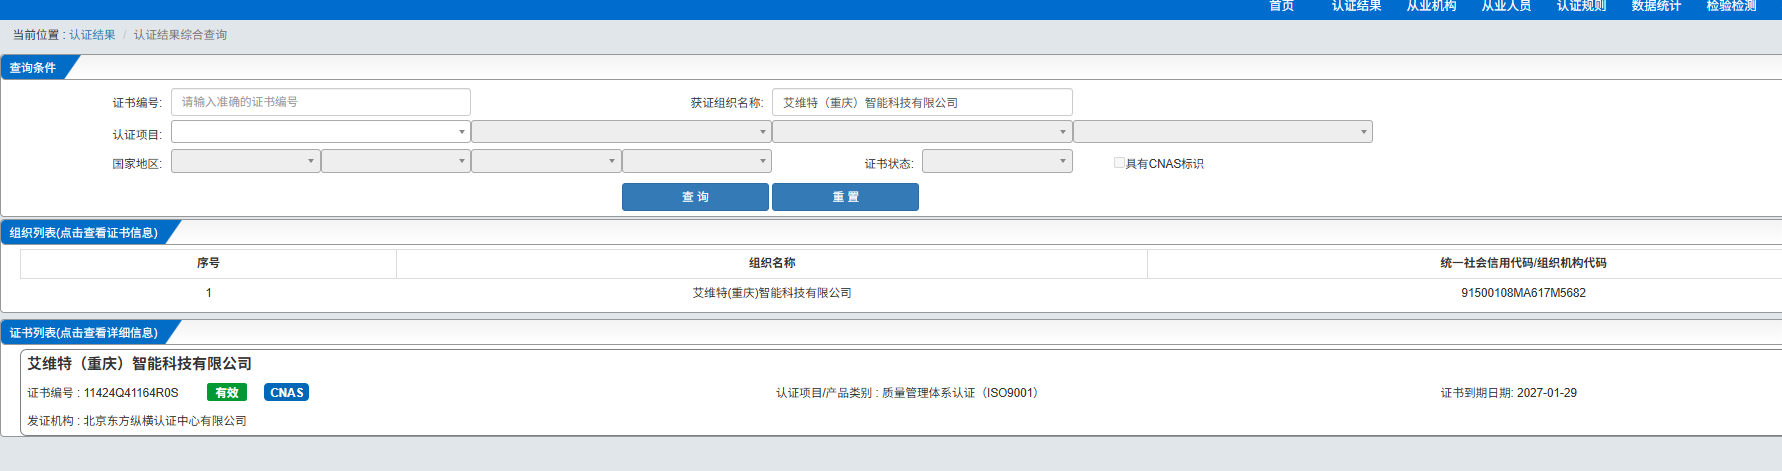The width and height of the screenshot is (1782, 471).
Task: Expand the first 认证项目 dropdown
Action: [x=321, y=132]
